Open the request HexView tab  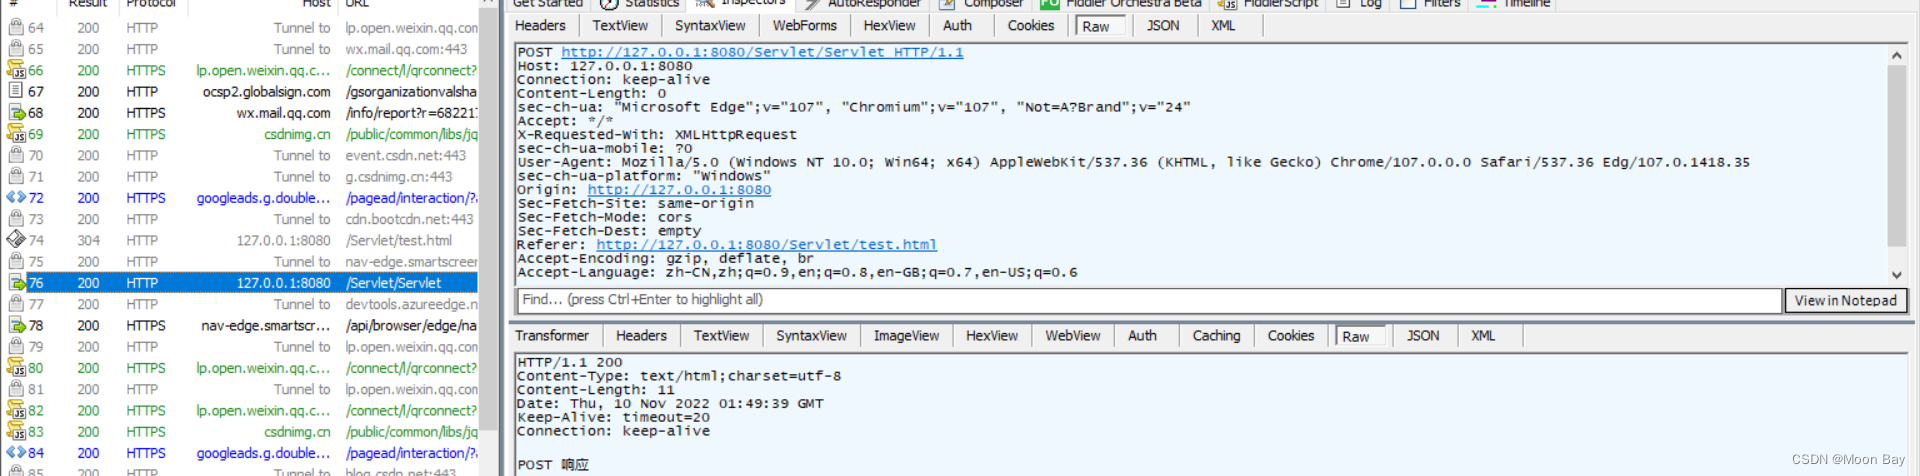coord(889,26)
